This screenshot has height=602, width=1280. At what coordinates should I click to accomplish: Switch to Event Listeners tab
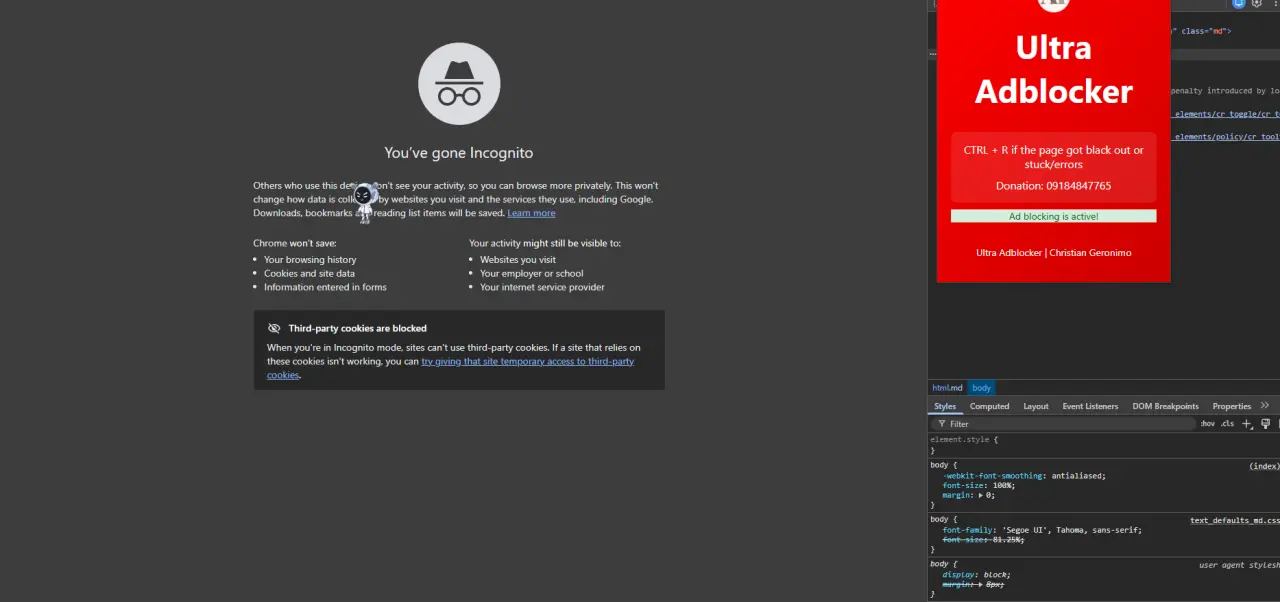click(1090, 406)
